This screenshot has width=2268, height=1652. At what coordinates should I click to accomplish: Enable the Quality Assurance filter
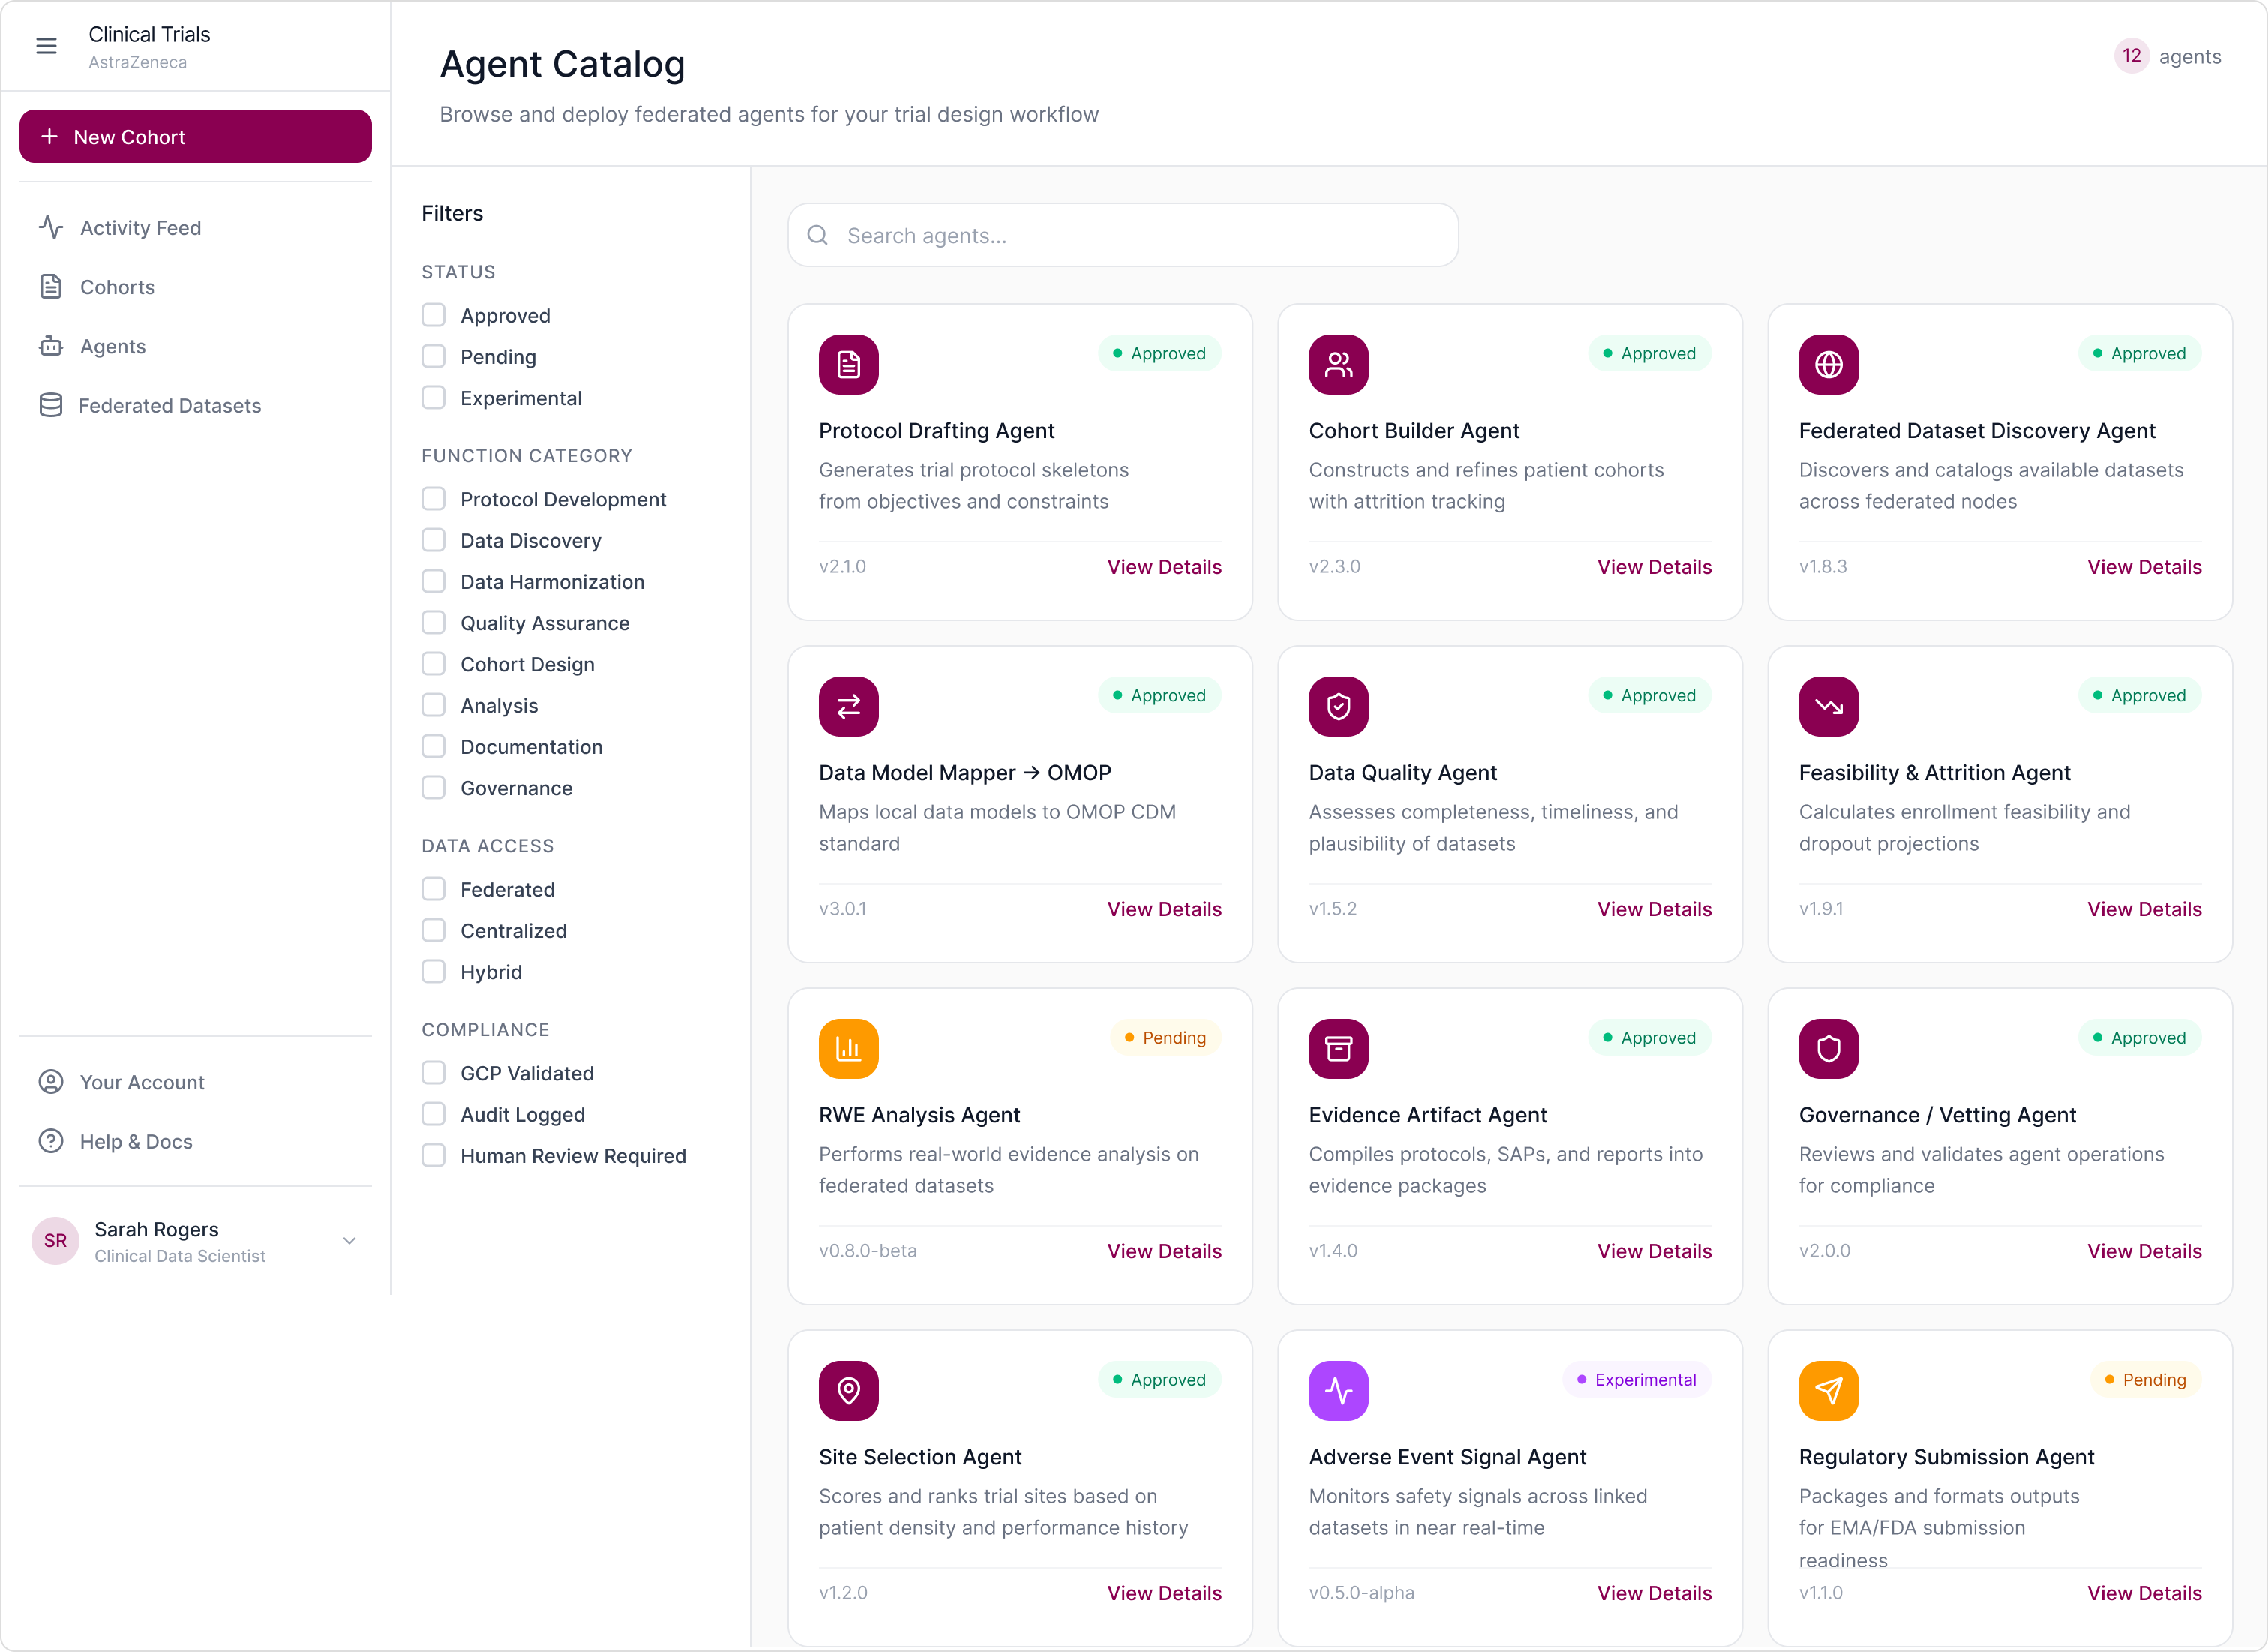tap(433, 622)
